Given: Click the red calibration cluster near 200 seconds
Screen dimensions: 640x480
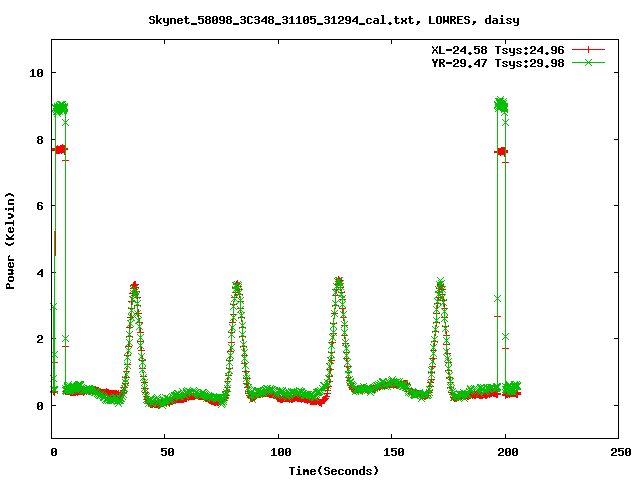Looking at the screenshot, I should pyautogui.click(x=501, y=152).
